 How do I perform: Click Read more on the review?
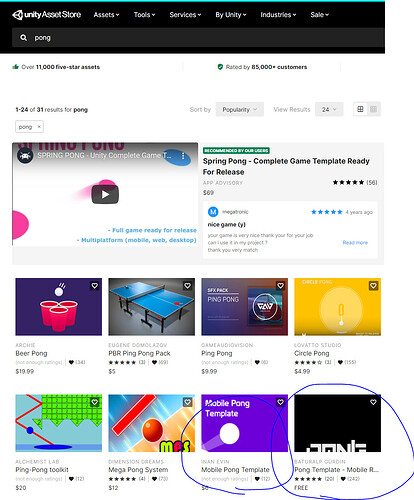(x=355, y=243)
